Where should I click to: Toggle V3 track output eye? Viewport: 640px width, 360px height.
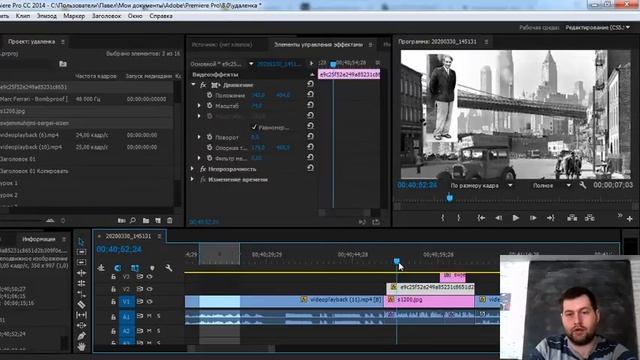[x=149, y=277]
